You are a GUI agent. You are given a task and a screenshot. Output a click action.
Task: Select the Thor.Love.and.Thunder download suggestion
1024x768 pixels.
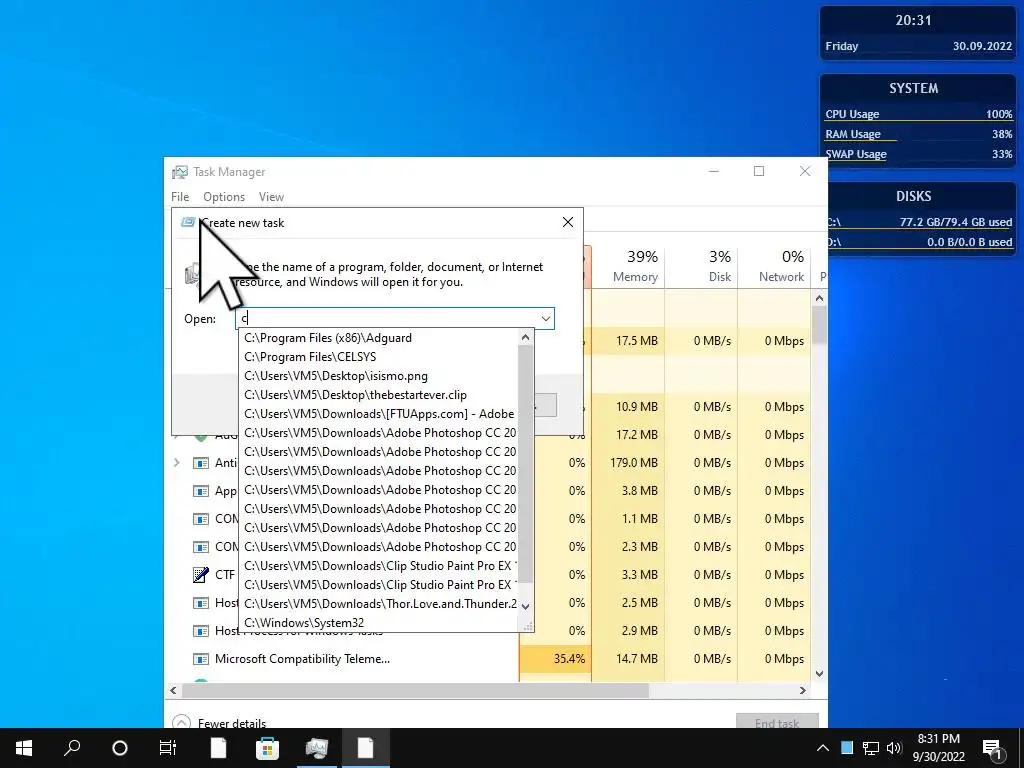(379, 603)
